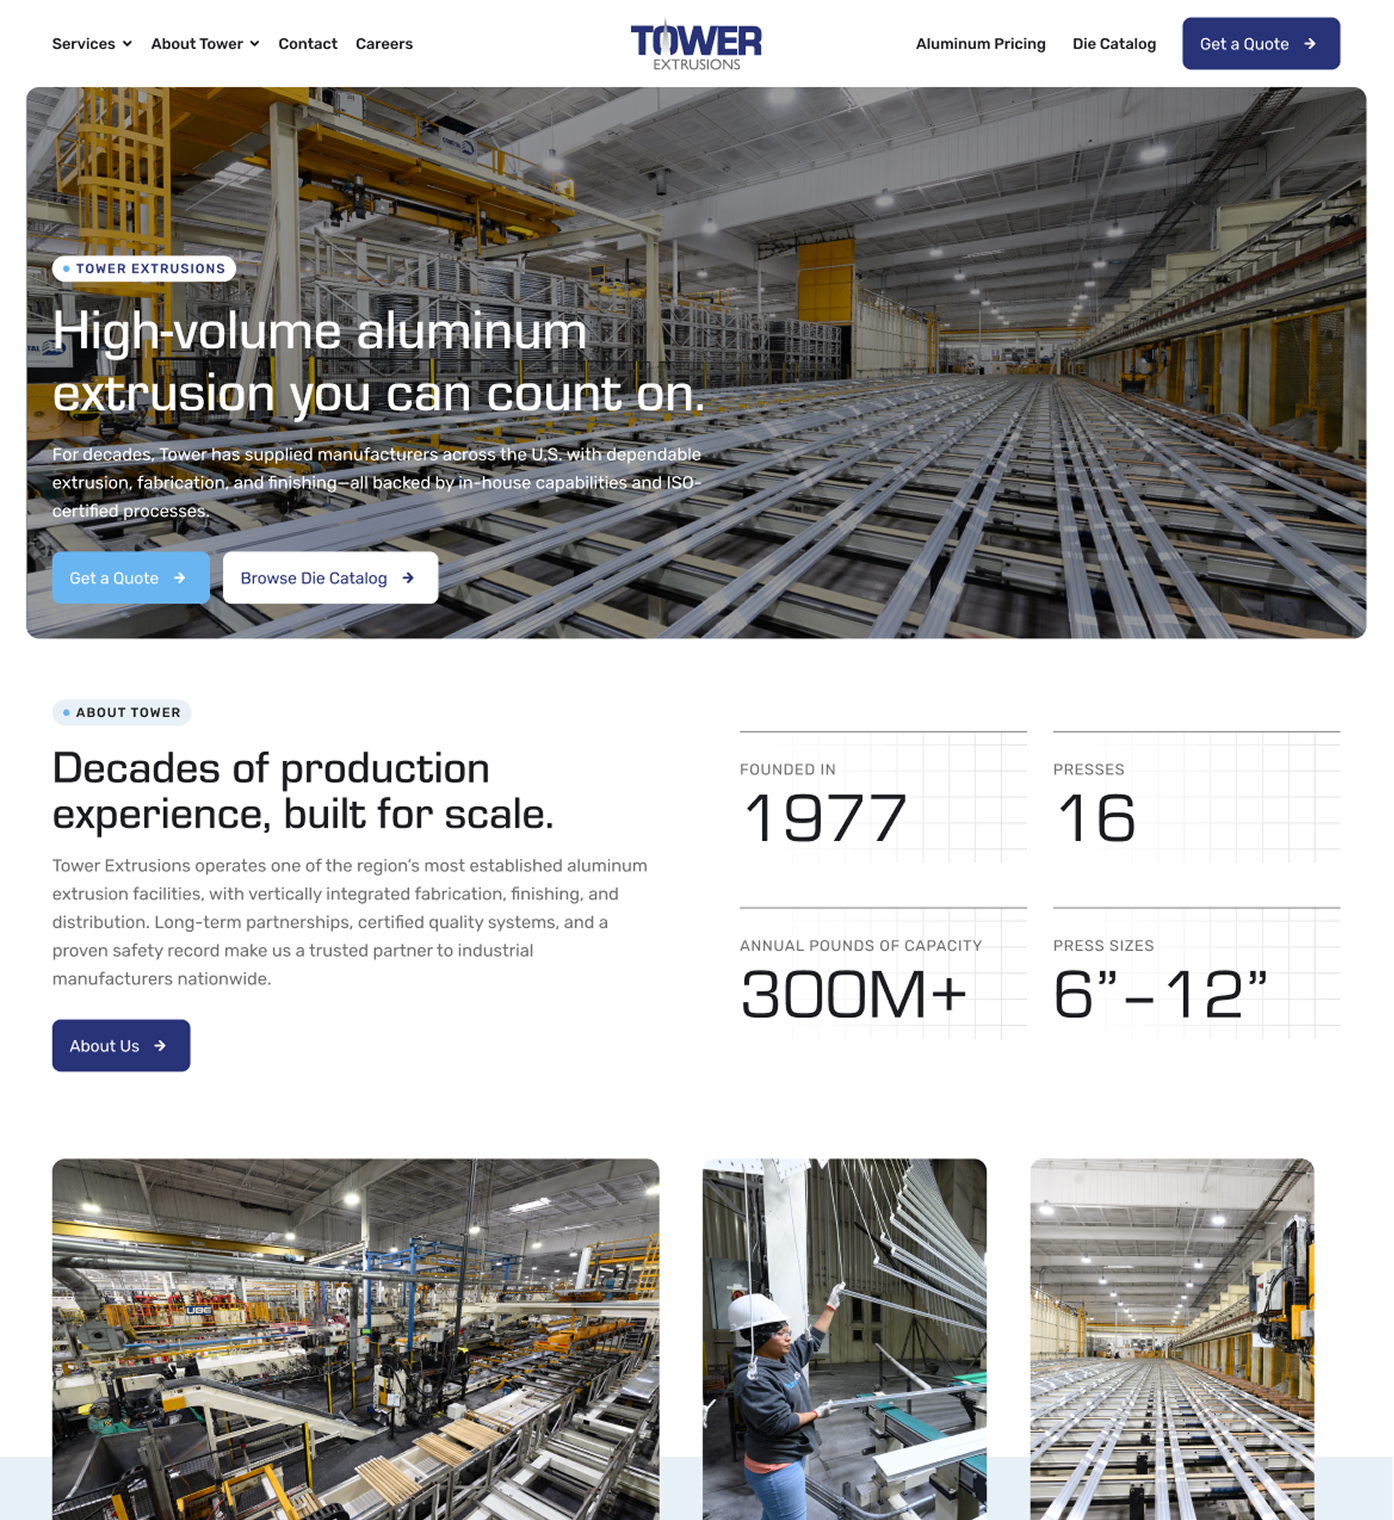Viewport: 1394px width, 1520px height.
Task: Open the factory floor overview photo
Action: 356,1339
